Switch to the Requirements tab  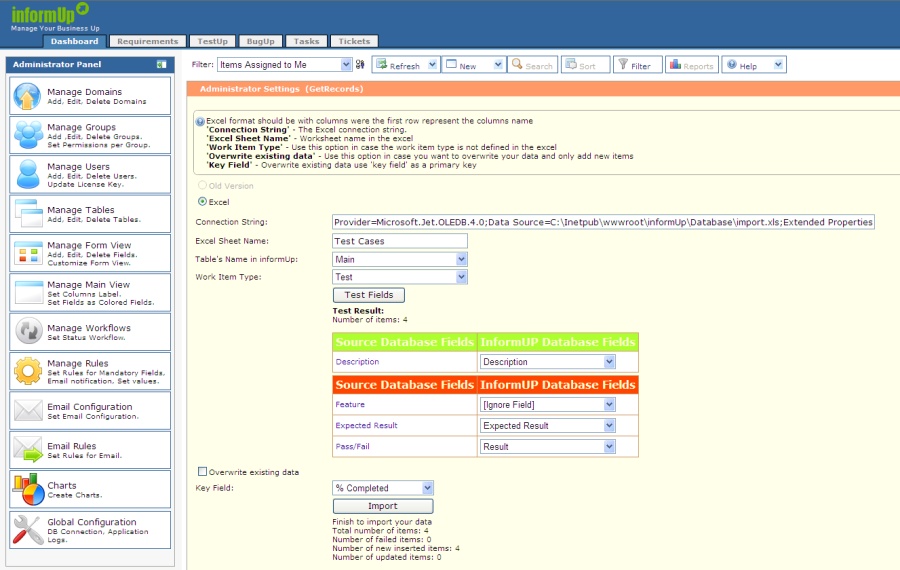pyautogui.click(x=148, y=41)
